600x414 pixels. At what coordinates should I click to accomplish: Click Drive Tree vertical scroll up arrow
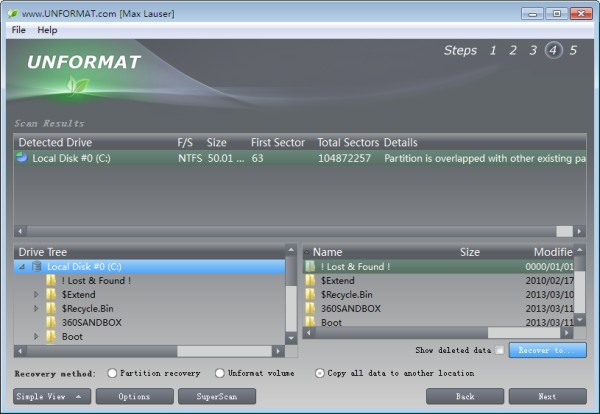[291, 250]
